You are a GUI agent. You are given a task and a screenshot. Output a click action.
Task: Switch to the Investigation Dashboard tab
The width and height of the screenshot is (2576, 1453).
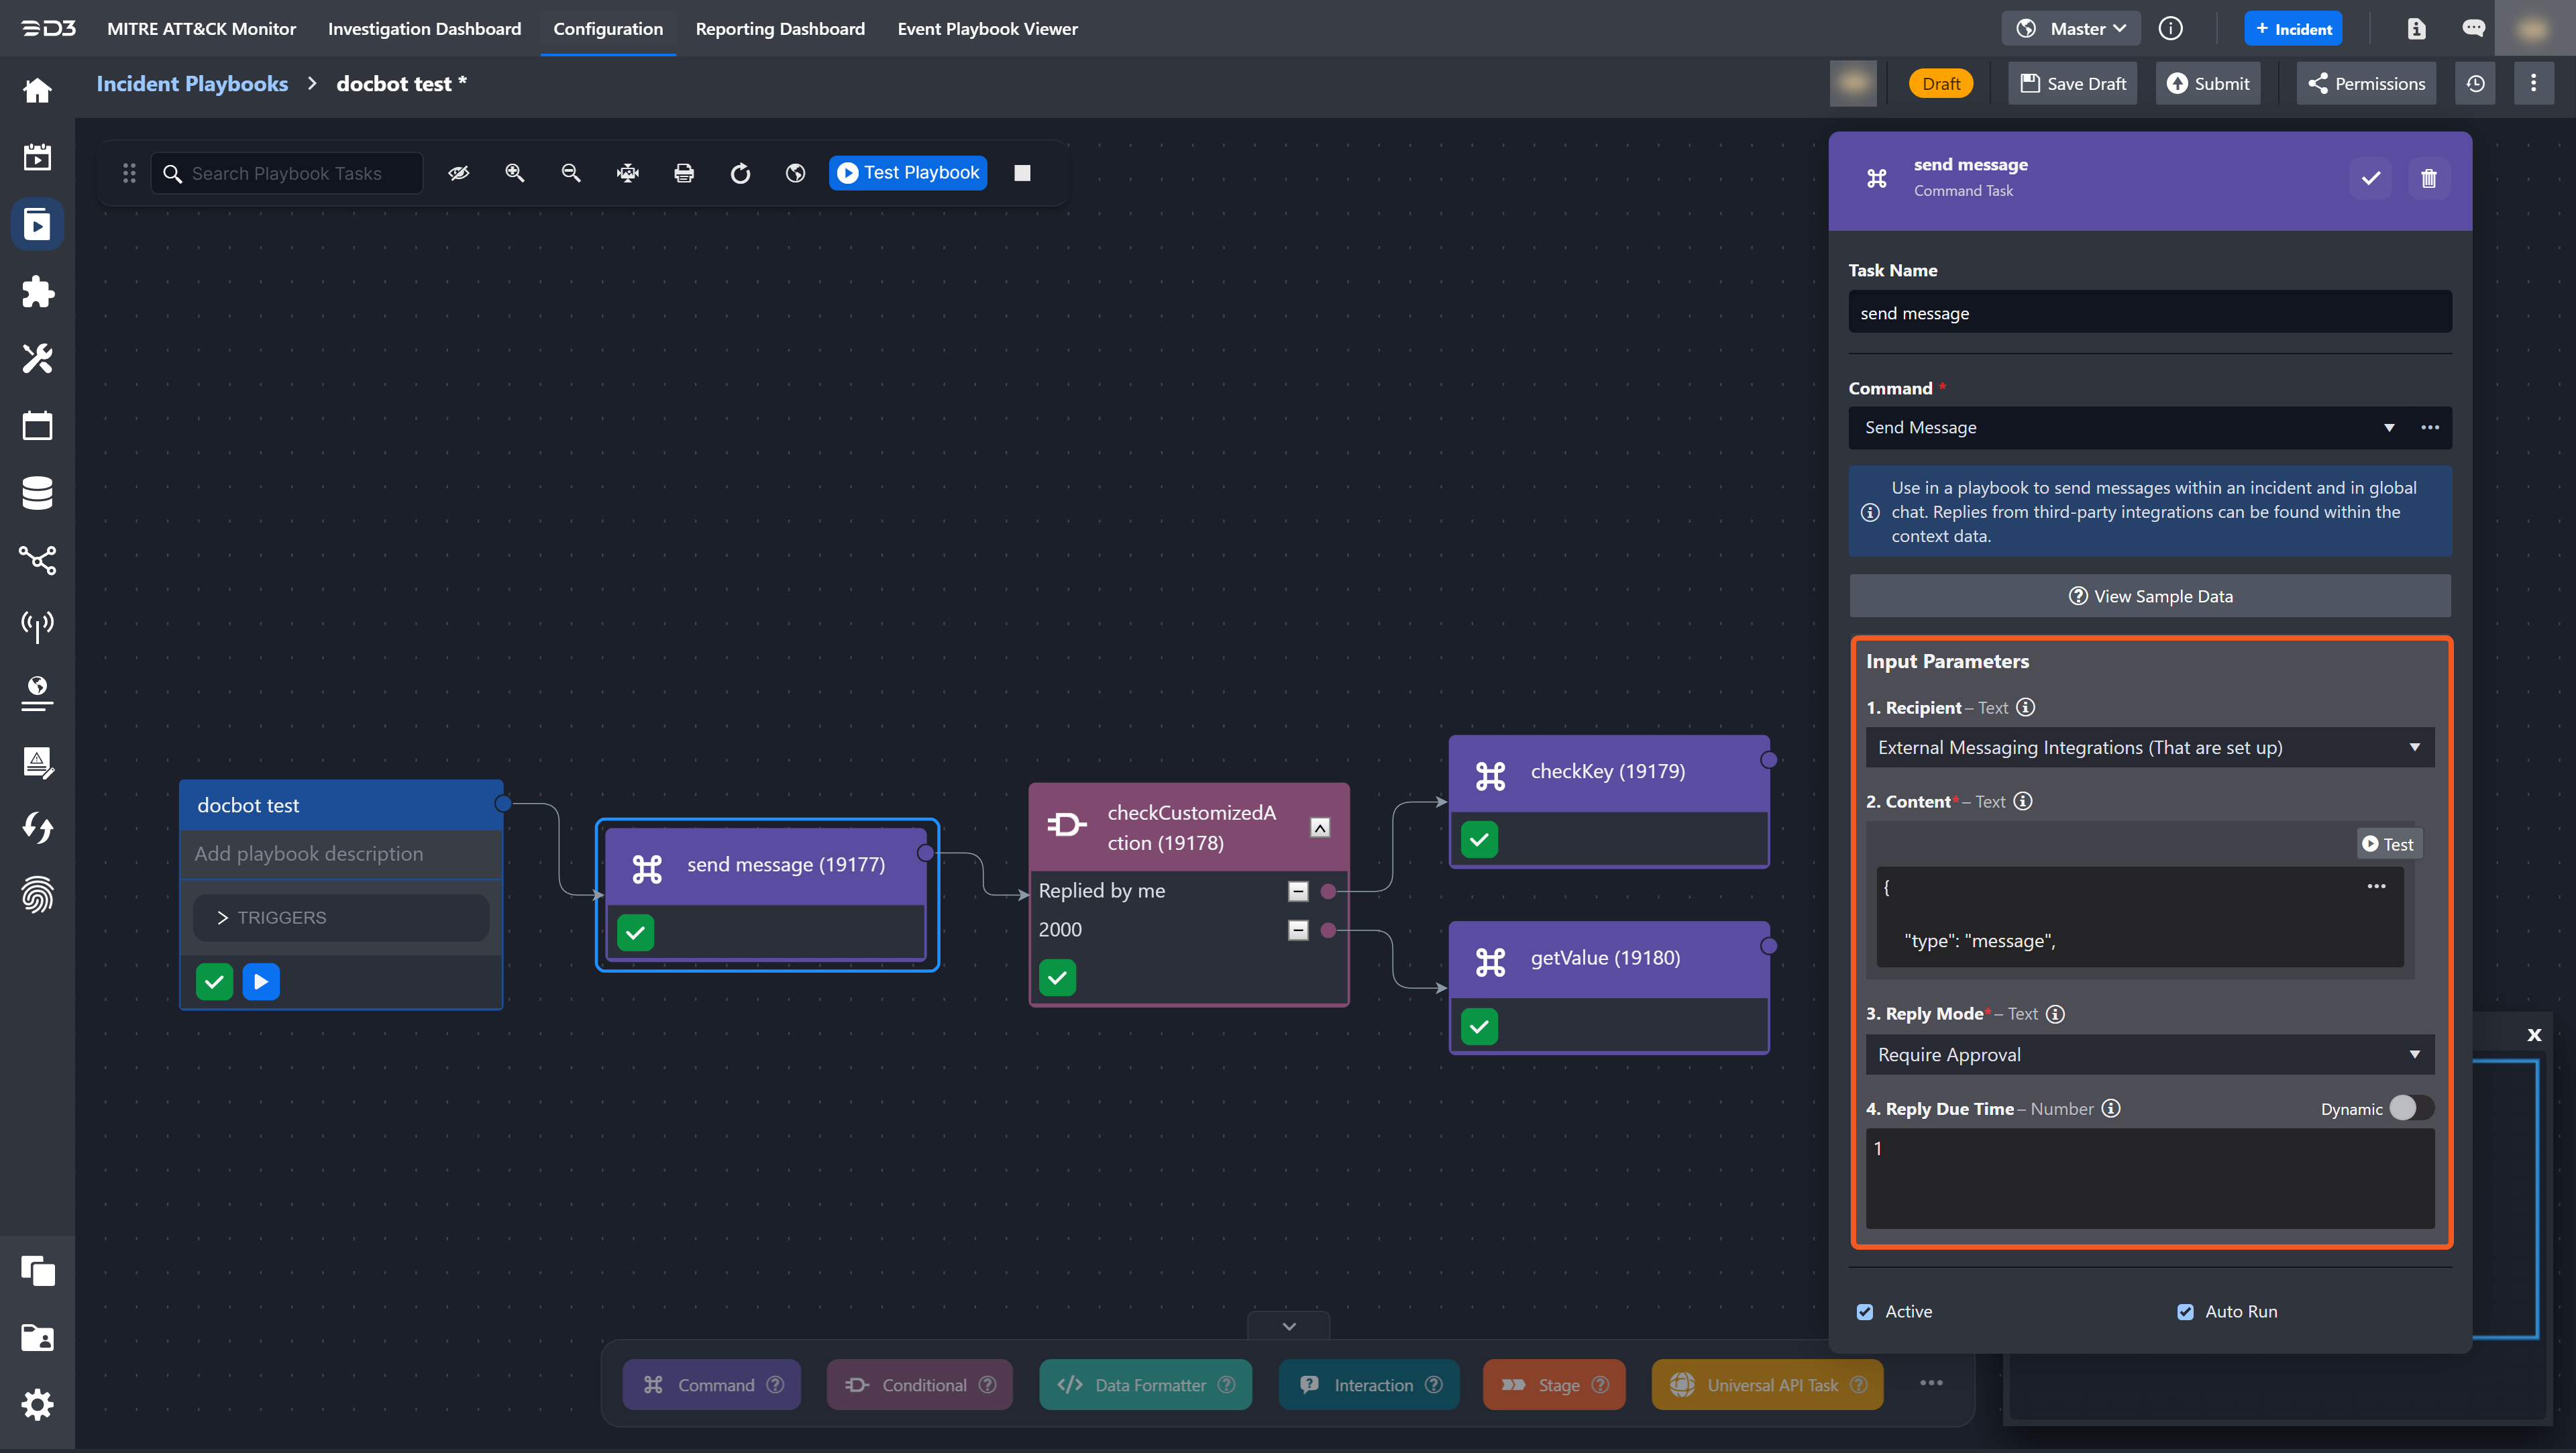tap(424, 29)
